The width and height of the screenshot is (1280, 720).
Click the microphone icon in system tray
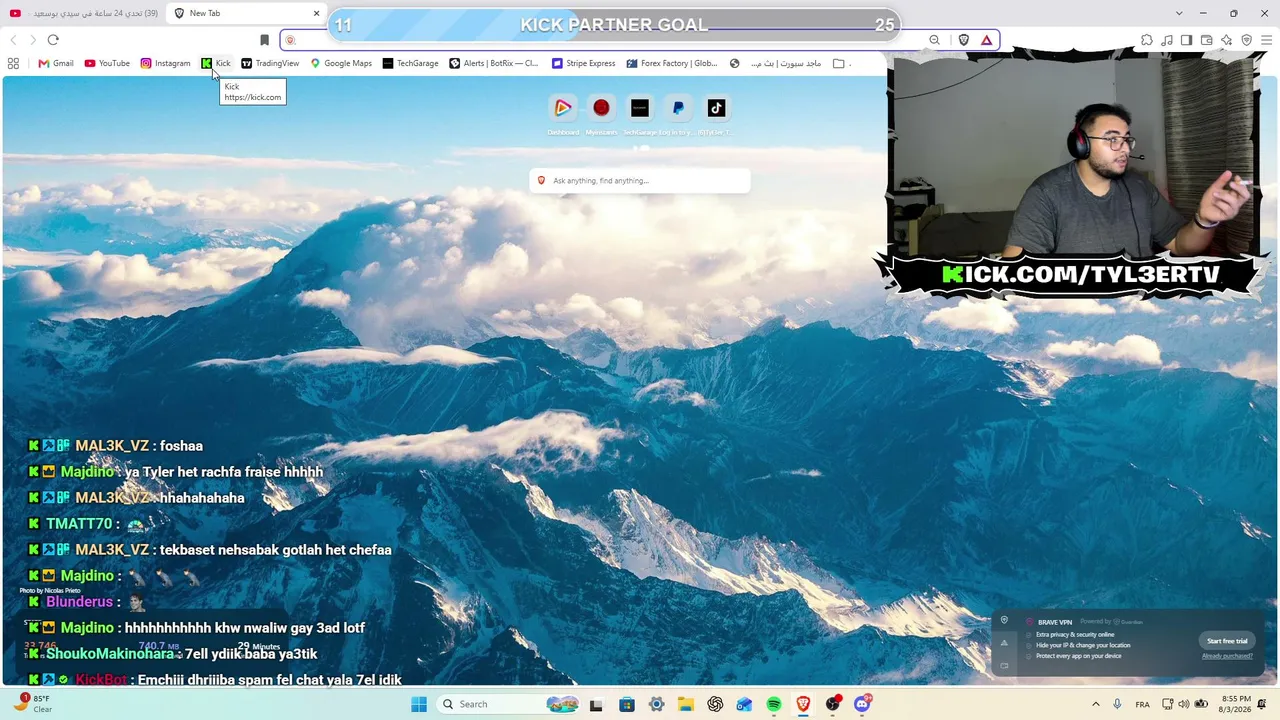[x=1118, y=704]
